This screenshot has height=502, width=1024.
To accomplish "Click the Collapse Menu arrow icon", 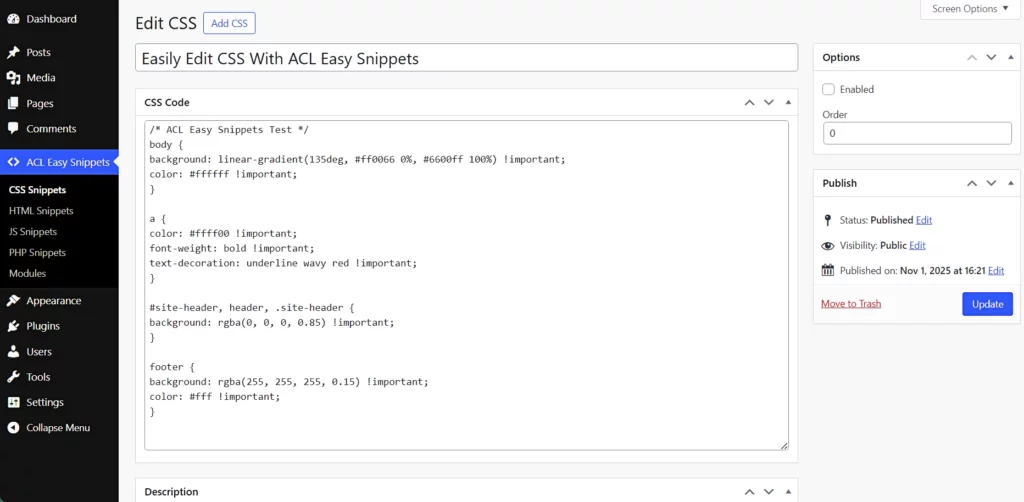I will coord(13,428).
